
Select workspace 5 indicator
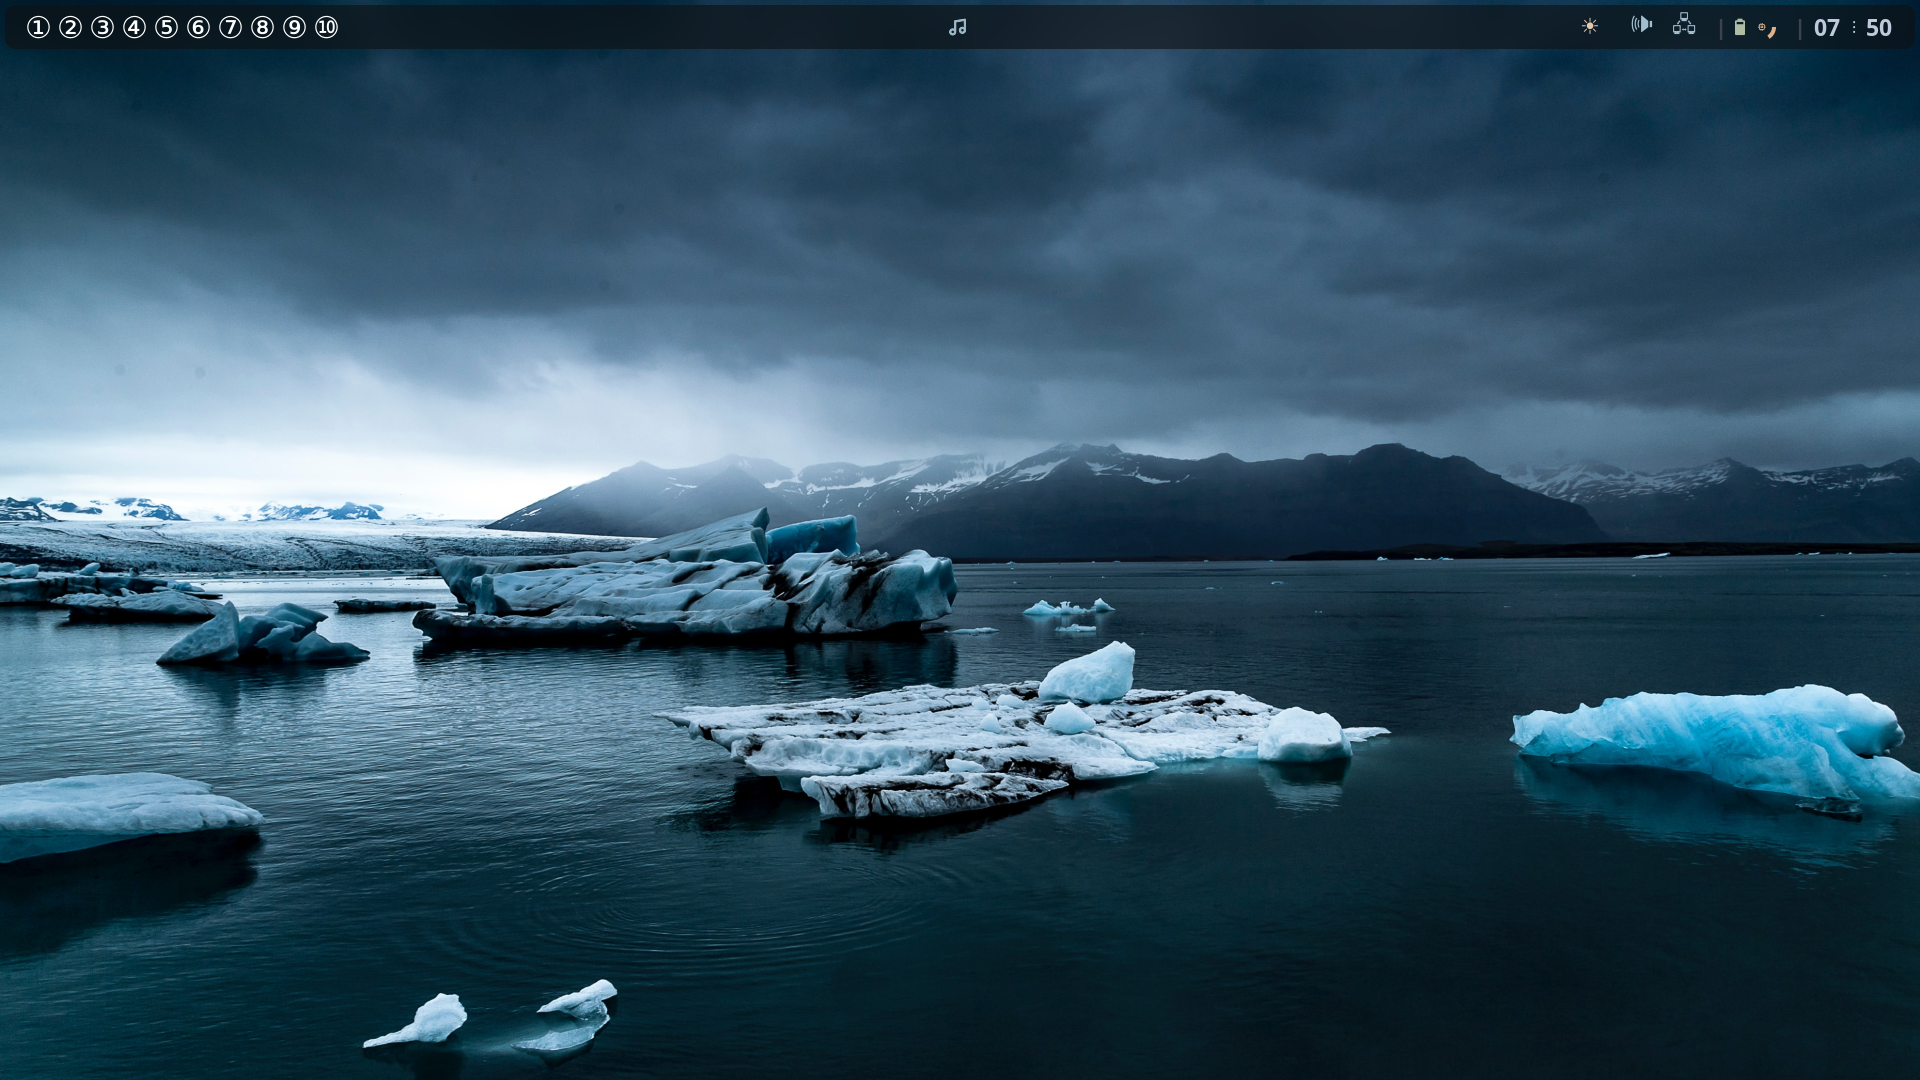tap(166, 27)
